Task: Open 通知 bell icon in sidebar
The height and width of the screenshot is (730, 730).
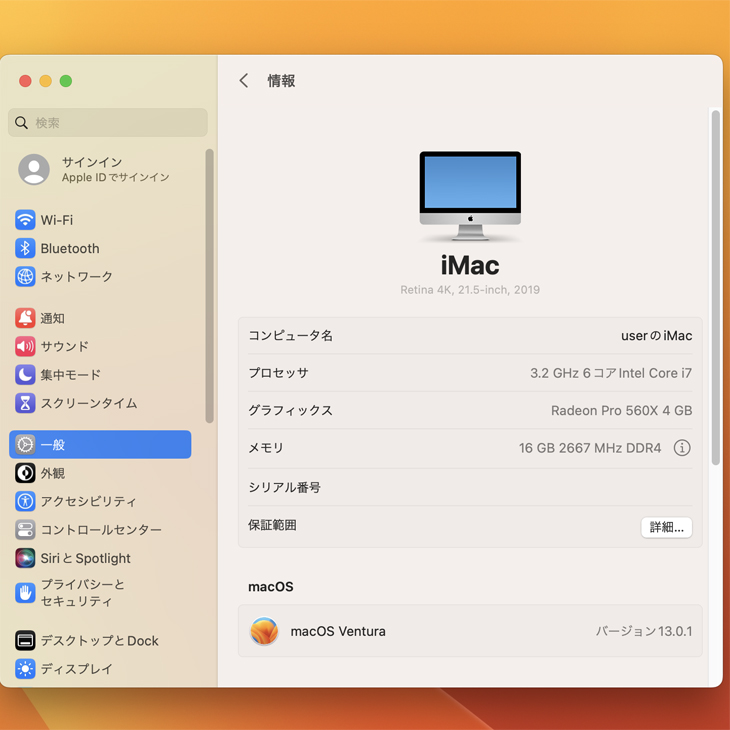Action: point(25,318)
